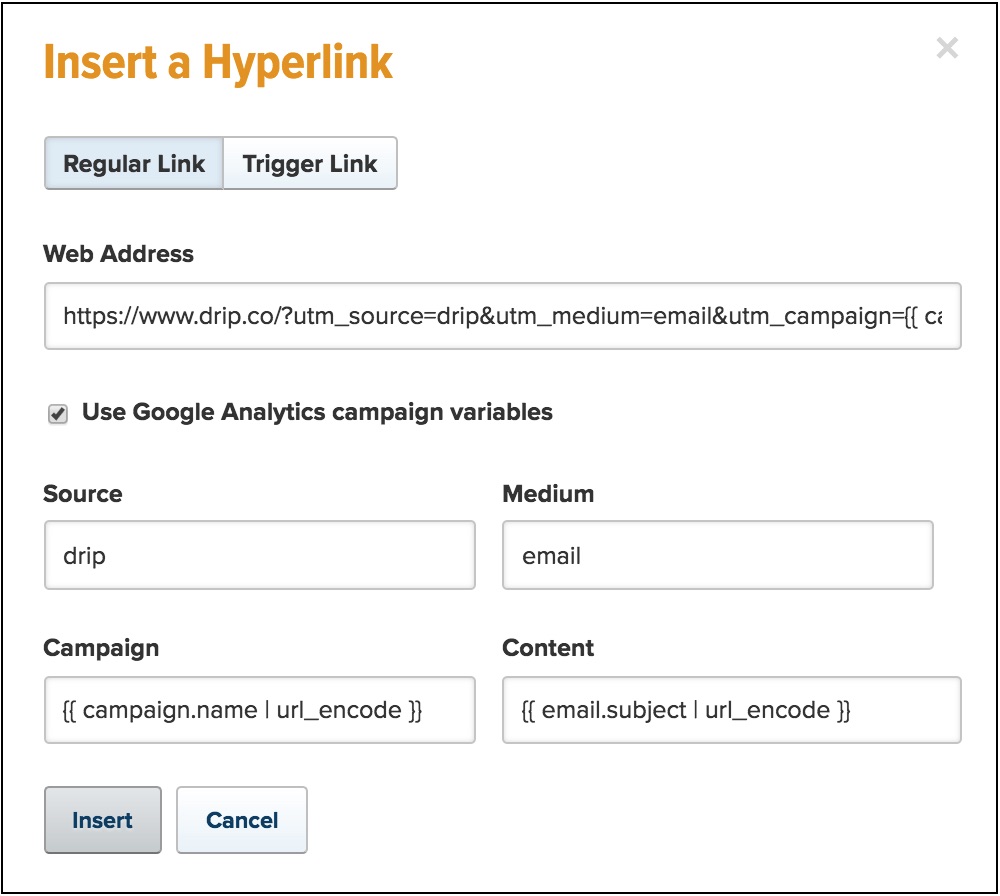This screenshot has height=896, width=1000.
Task: Click the Google Analytics campaign variables label text
Action: point(317,412)
